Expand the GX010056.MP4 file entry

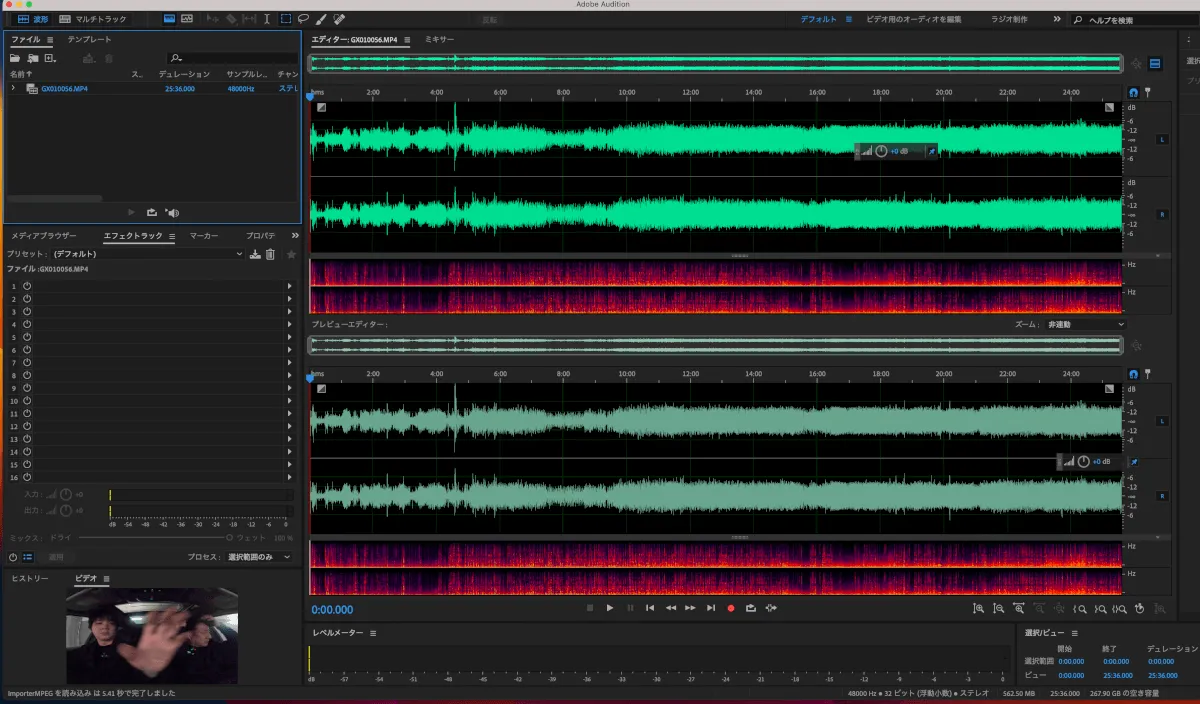point(13,88)
